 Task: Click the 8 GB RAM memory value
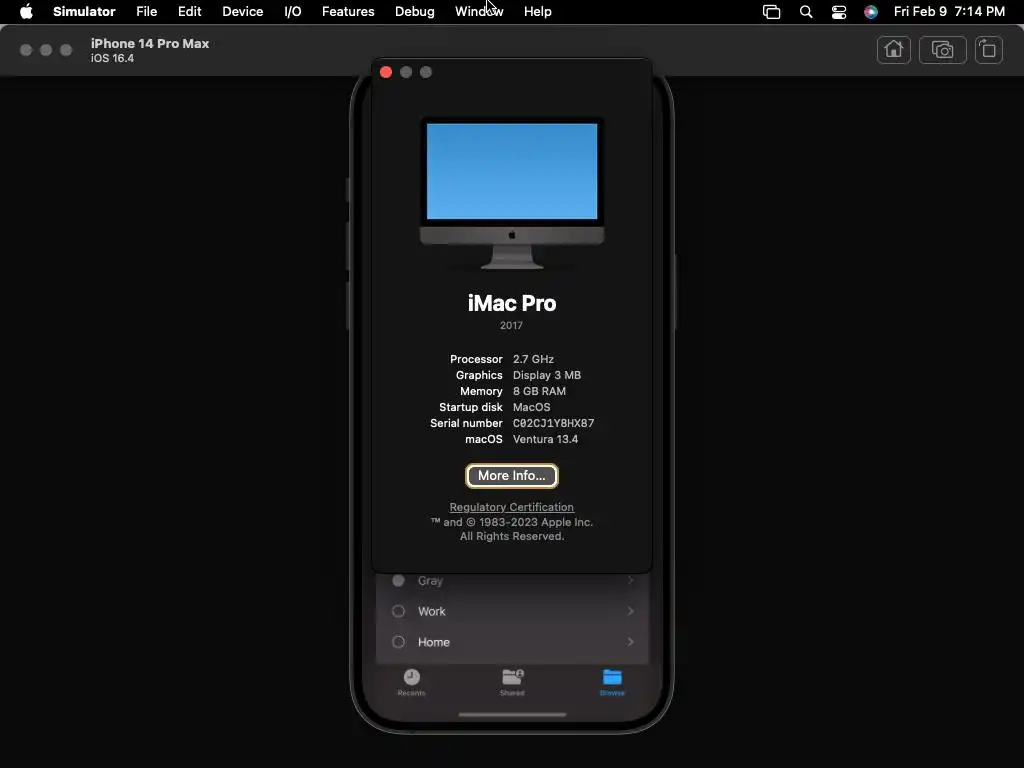(x=539, y=391)
